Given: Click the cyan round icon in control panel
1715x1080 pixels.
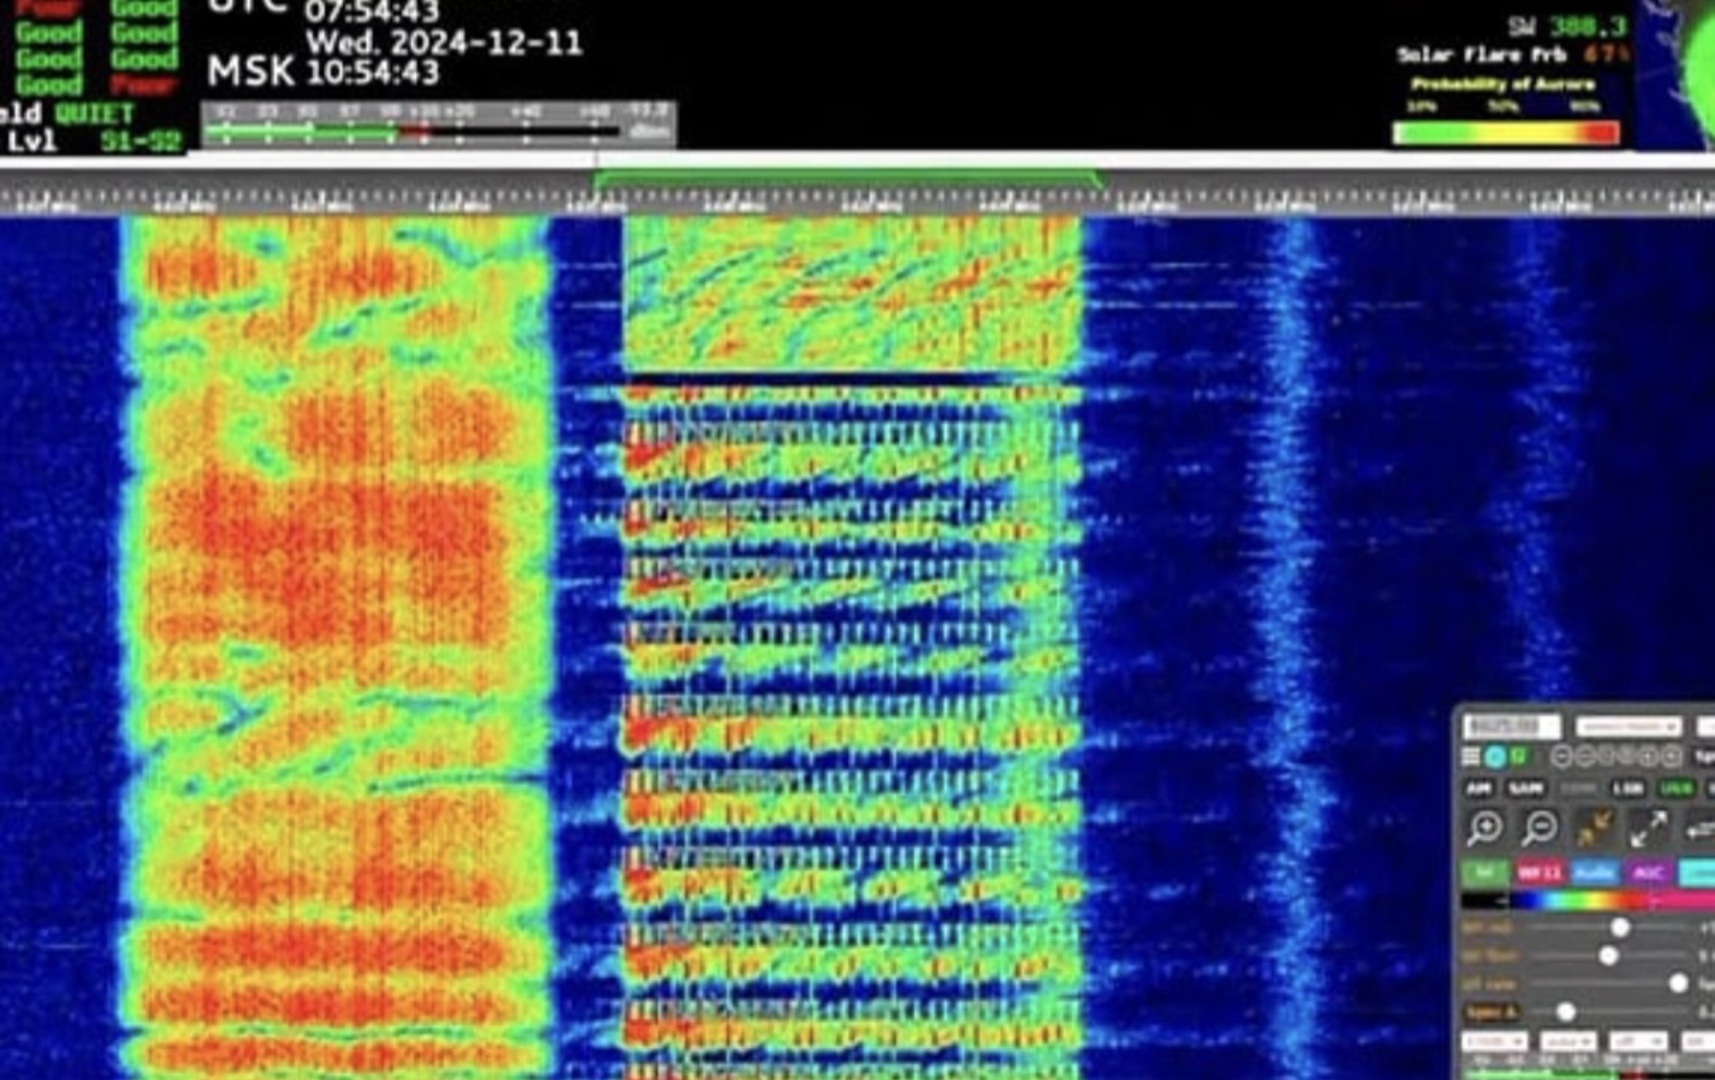Looking at the screenshot, I should coord(1495,757).
